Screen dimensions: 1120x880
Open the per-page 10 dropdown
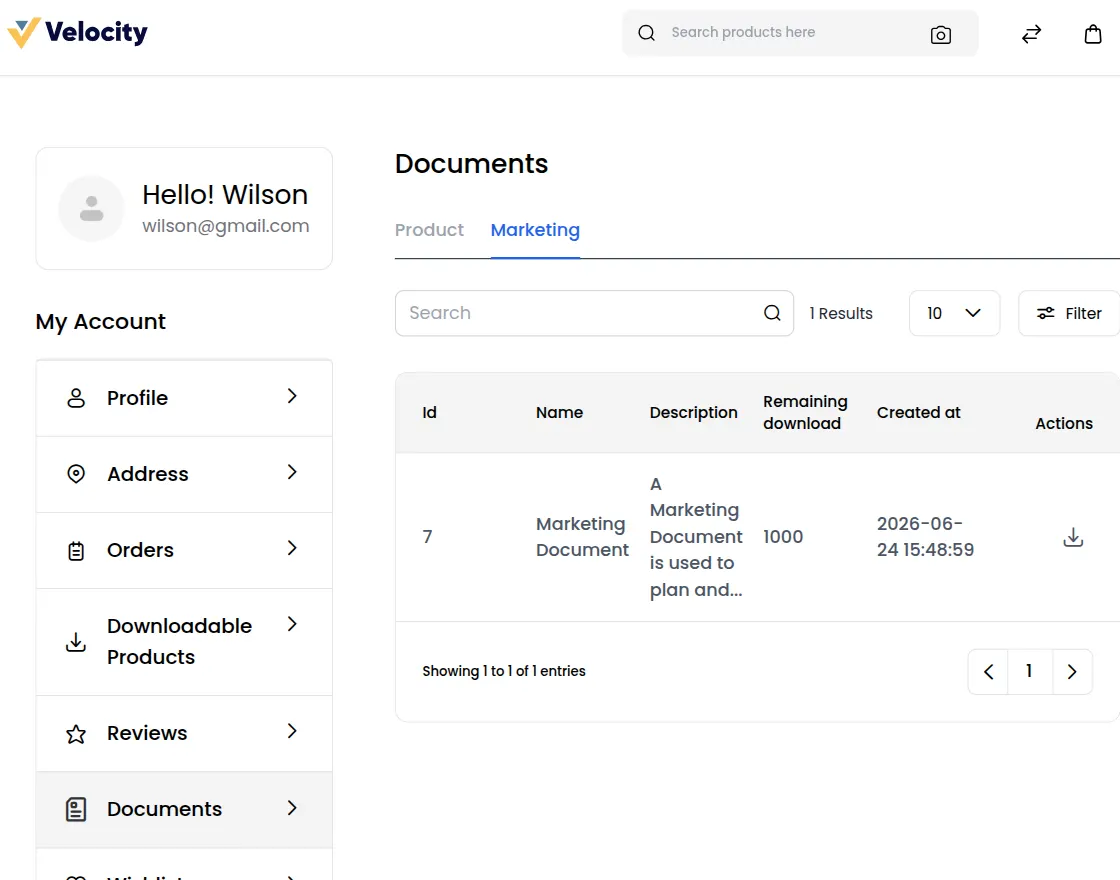click(x=954, y=313)
